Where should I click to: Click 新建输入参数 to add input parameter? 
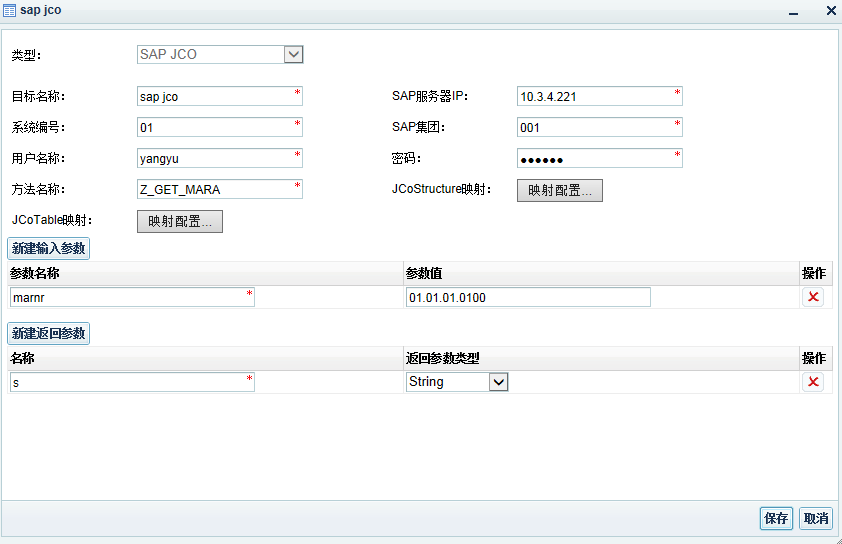click(49, 248)
